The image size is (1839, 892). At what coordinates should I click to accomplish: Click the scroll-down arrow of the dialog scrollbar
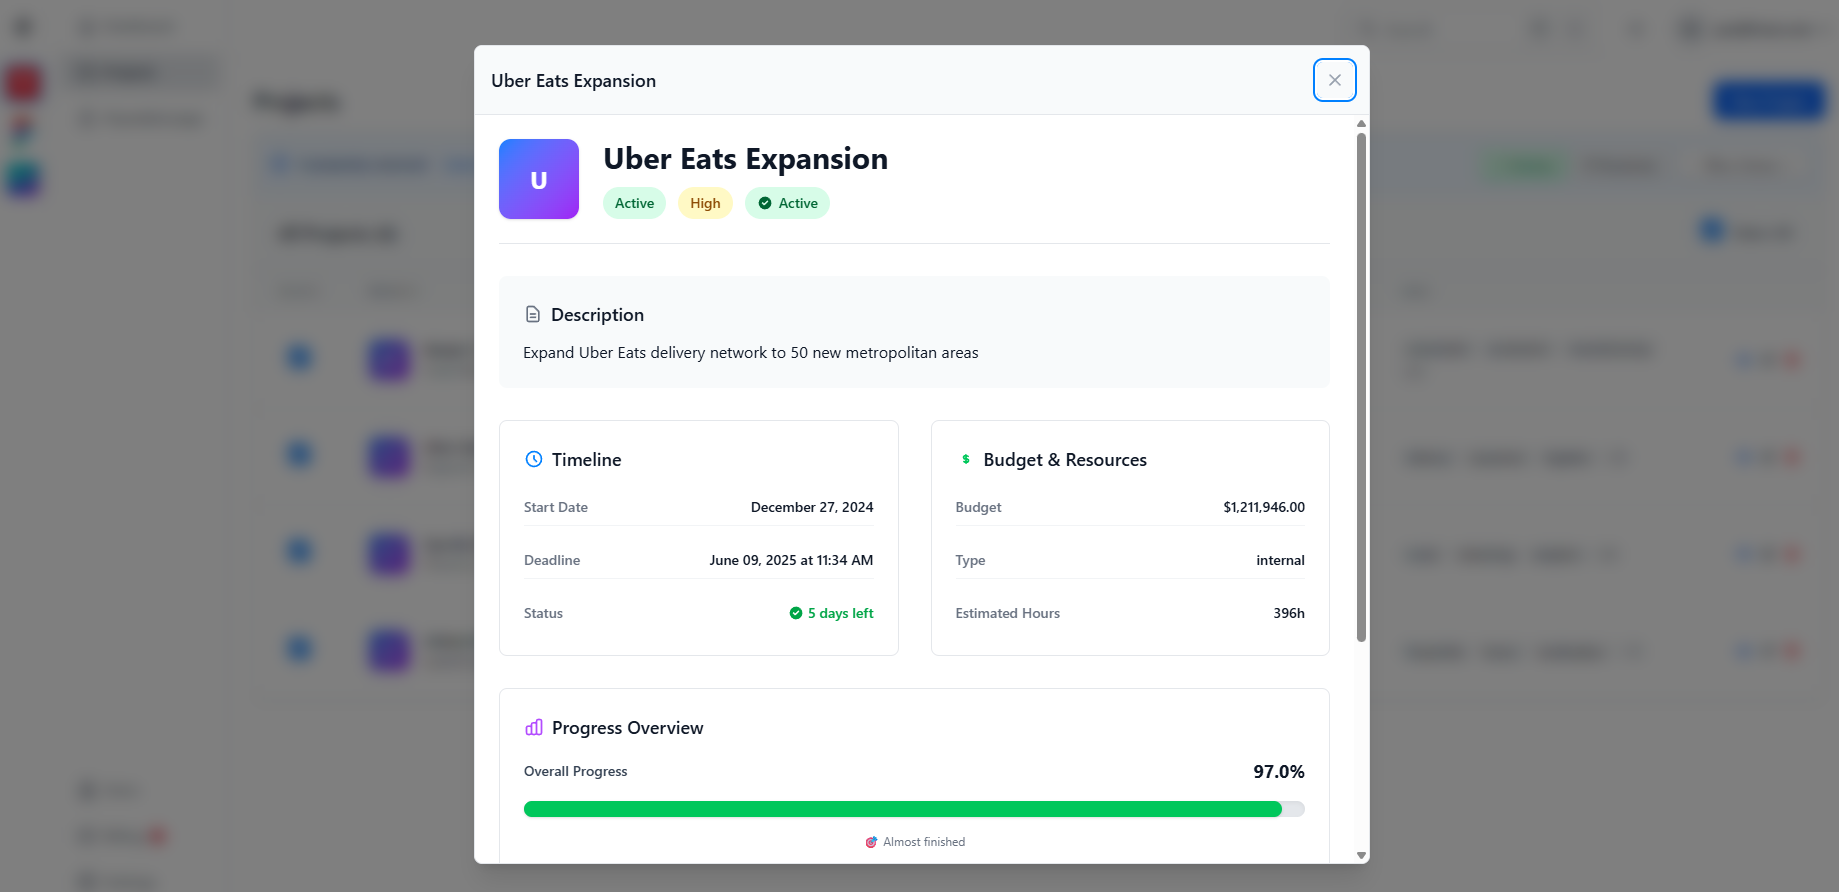tap(1361, 855)
